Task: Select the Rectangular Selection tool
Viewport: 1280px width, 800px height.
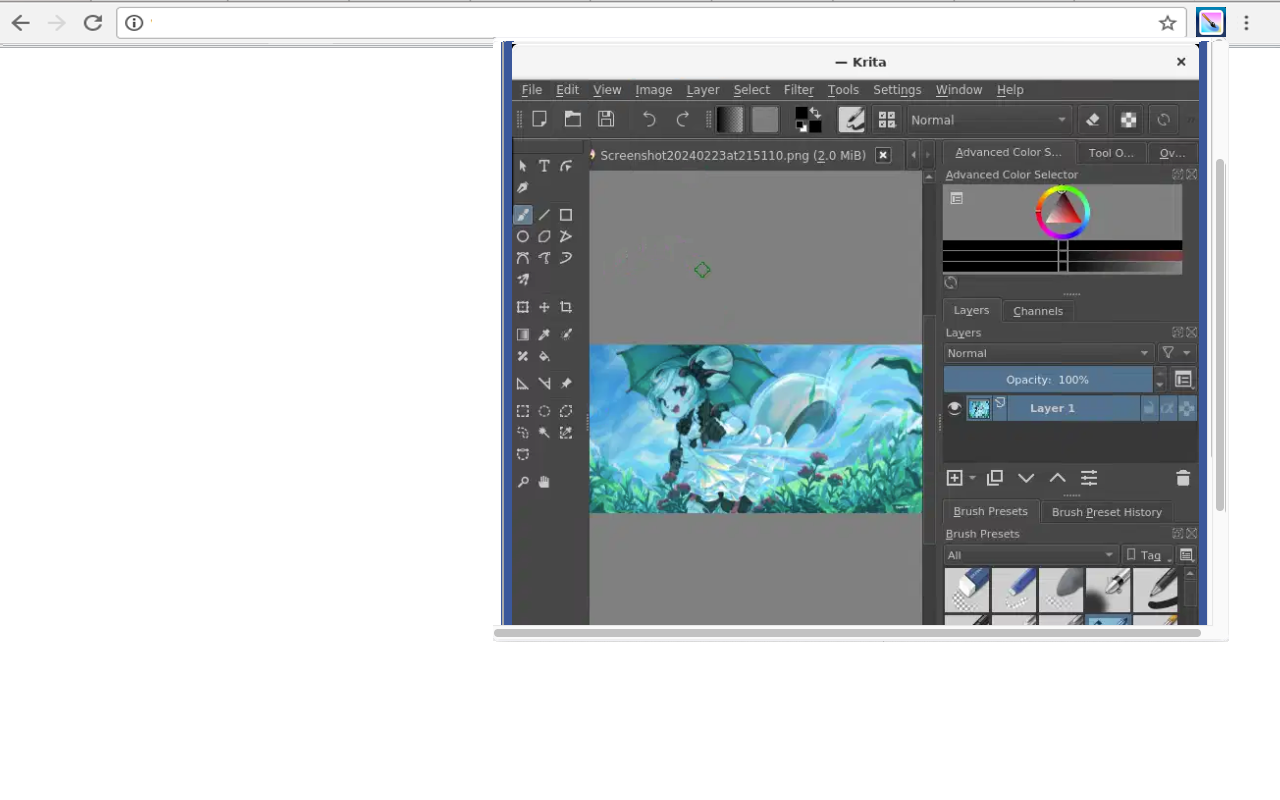Action: point(522,411)
